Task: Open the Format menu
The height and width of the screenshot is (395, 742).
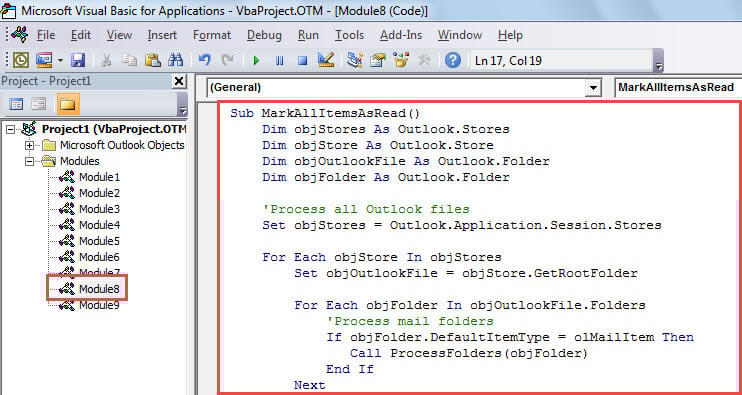Action: click(x=212, y=35)
